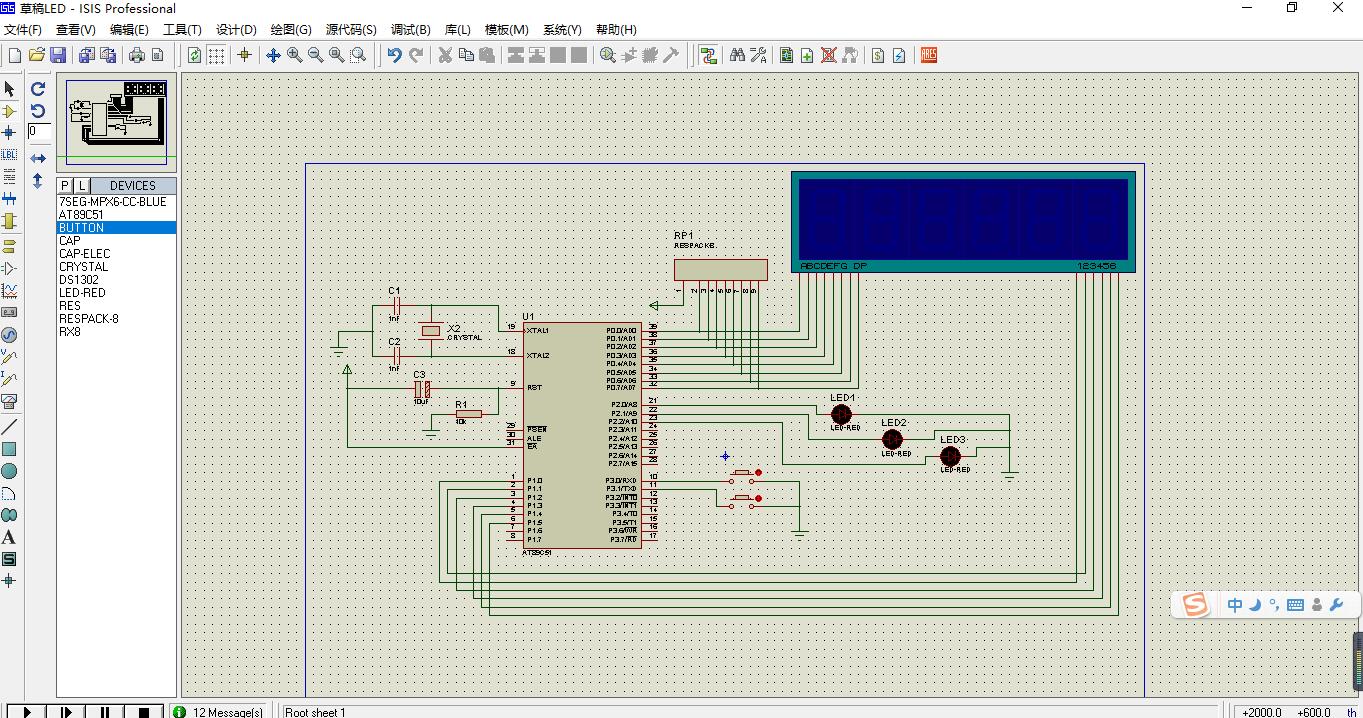The image size is (1363, 718).
Task: Click the L library manage button
Action: tap(82, 186)
